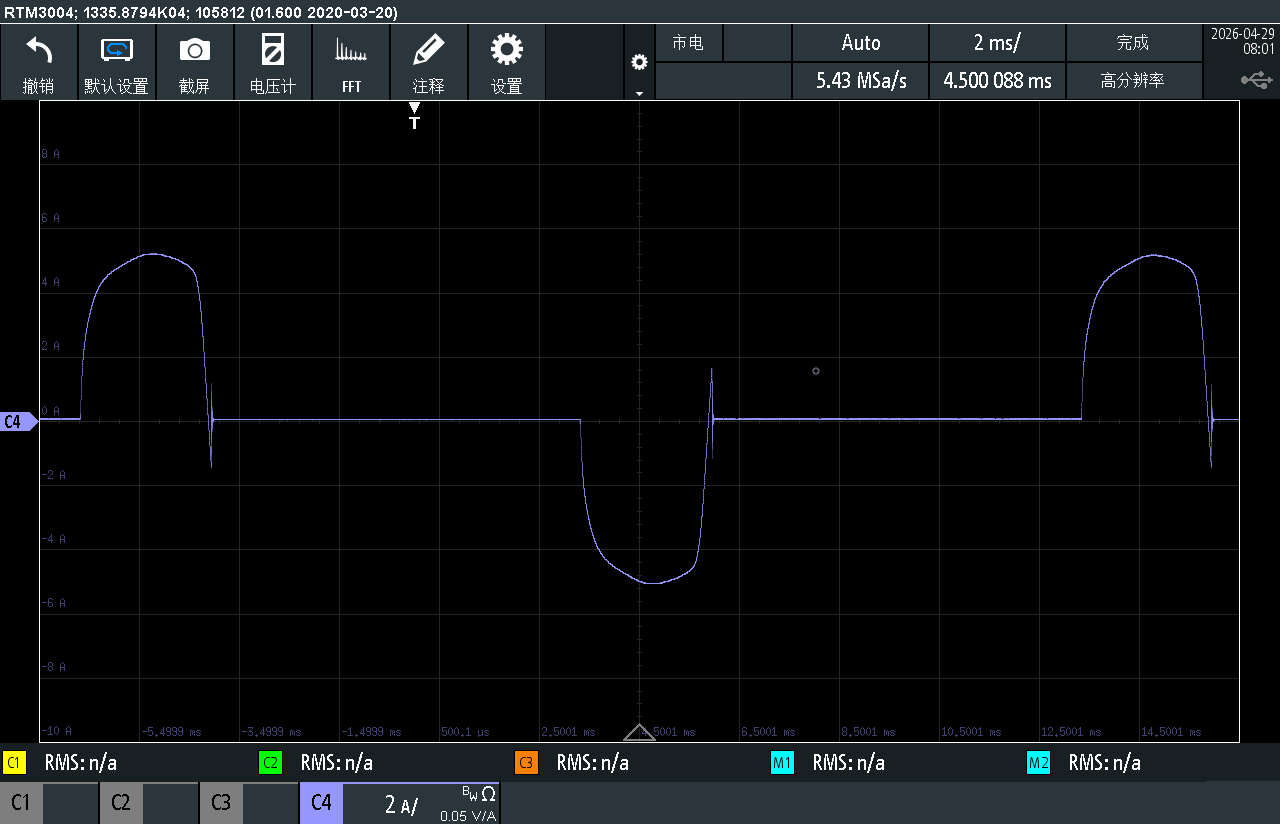Open the 市电 trigger source menu
The width and height of the screenshot is (1280, 824).
(688, 43)
